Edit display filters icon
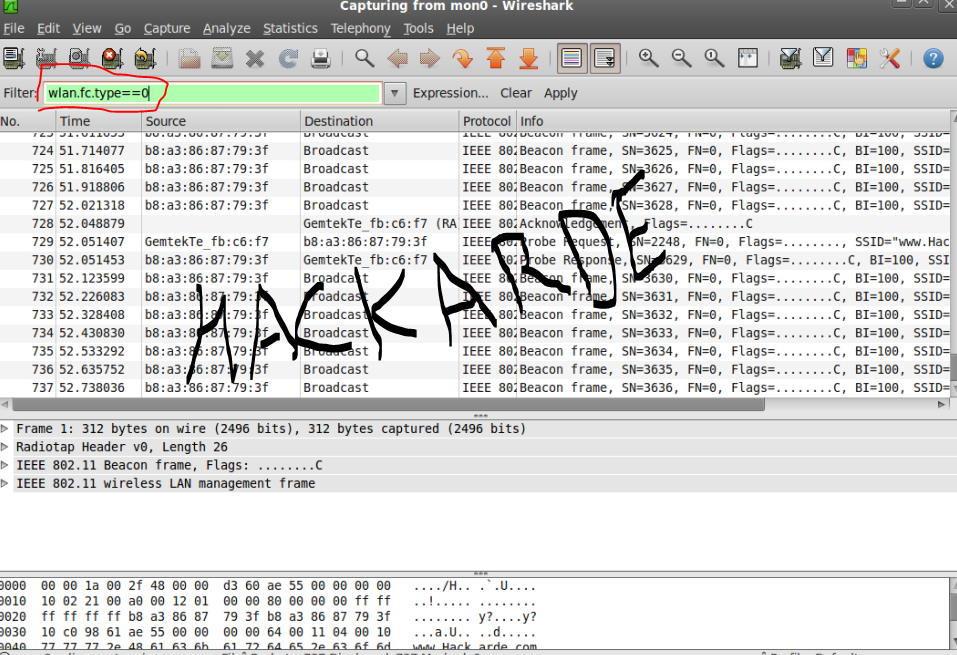 823,58
